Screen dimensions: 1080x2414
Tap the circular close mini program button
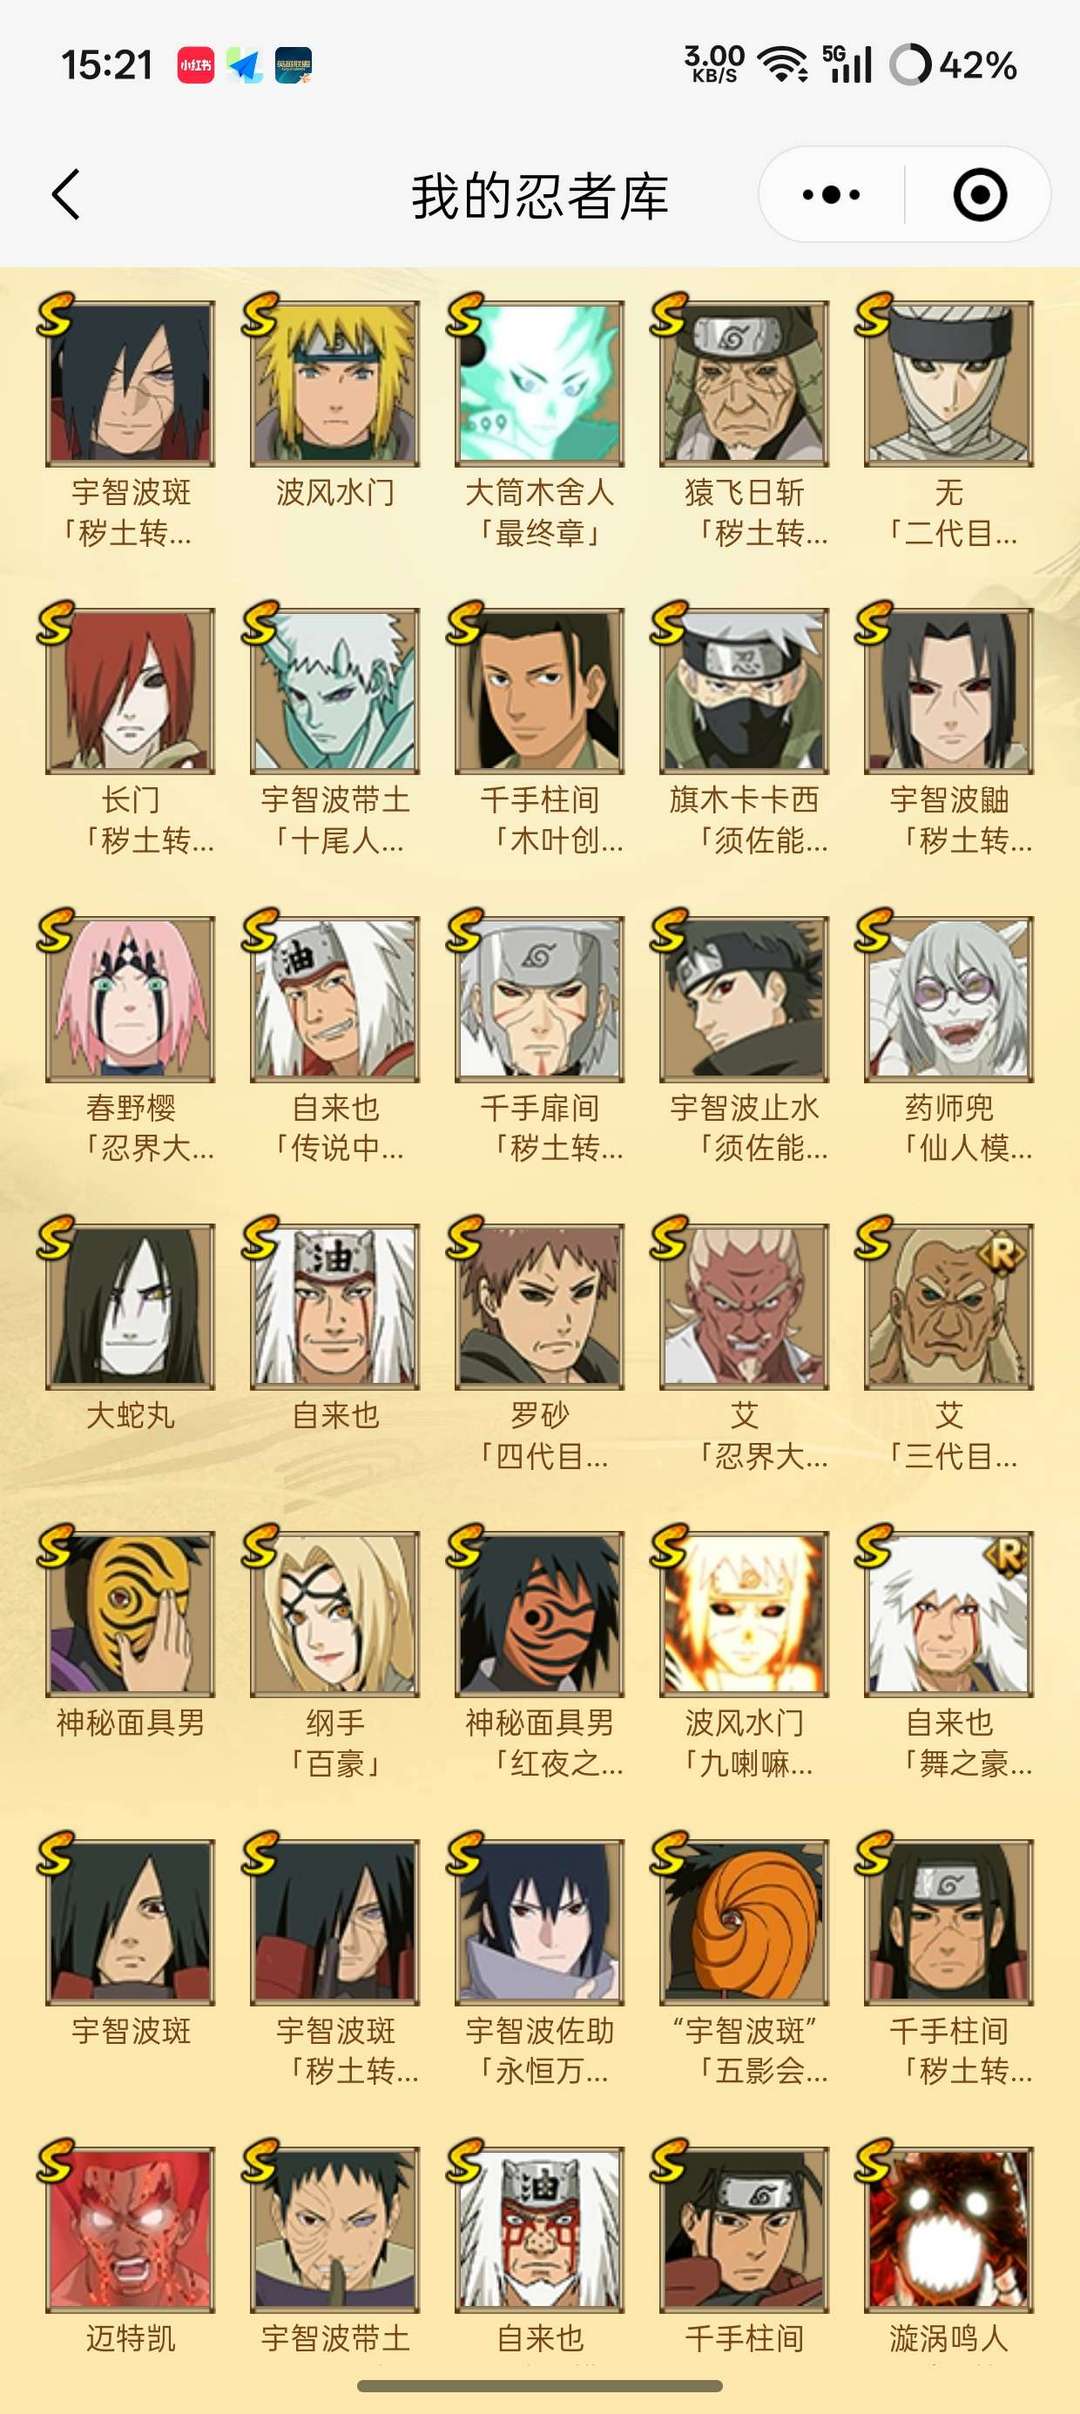pos(979,194)
